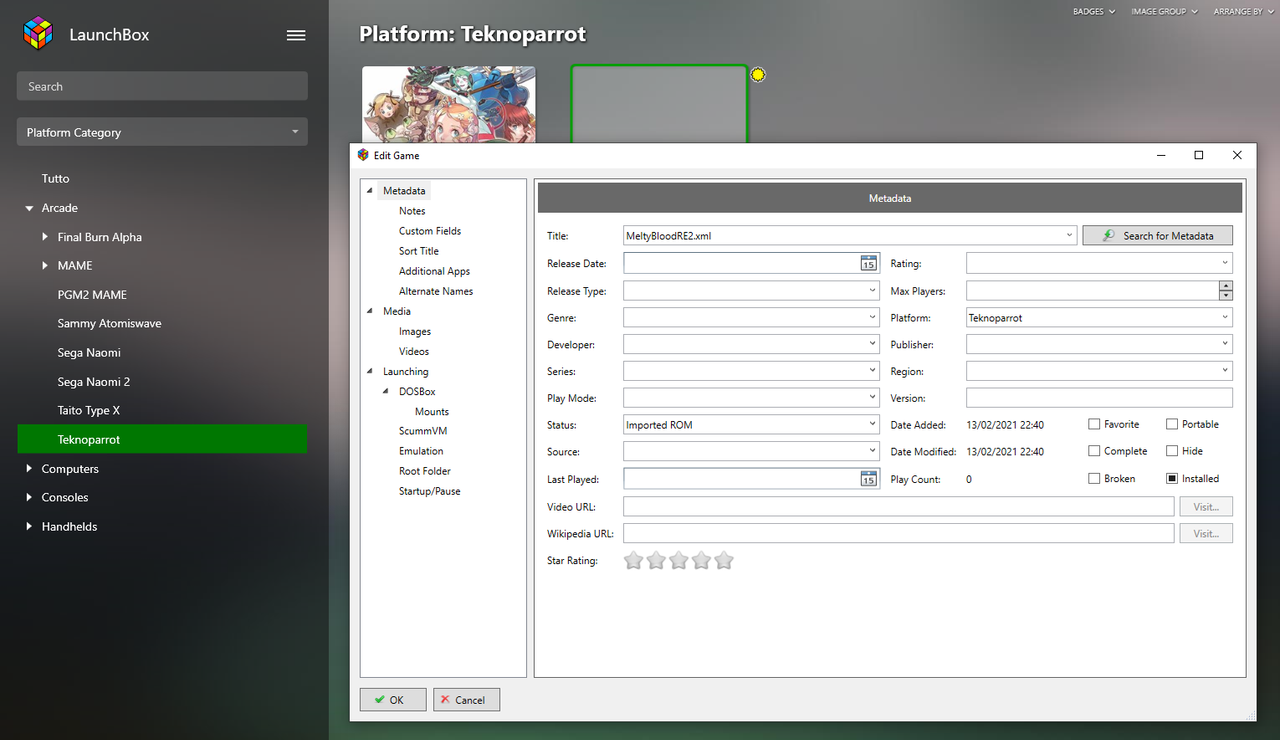Open the BADGES menu
Screen dimensions: 1280x740
point(1093,11)
